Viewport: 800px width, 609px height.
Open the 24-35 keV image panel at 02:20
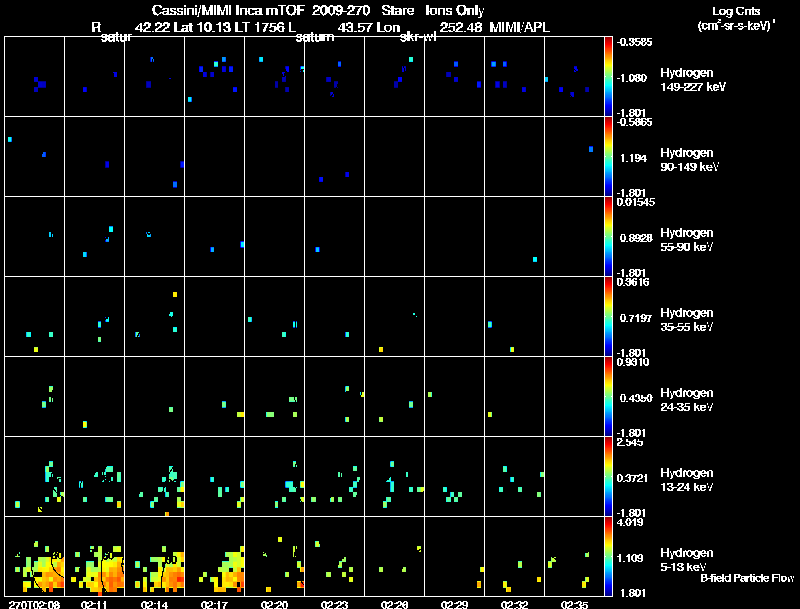274,396
